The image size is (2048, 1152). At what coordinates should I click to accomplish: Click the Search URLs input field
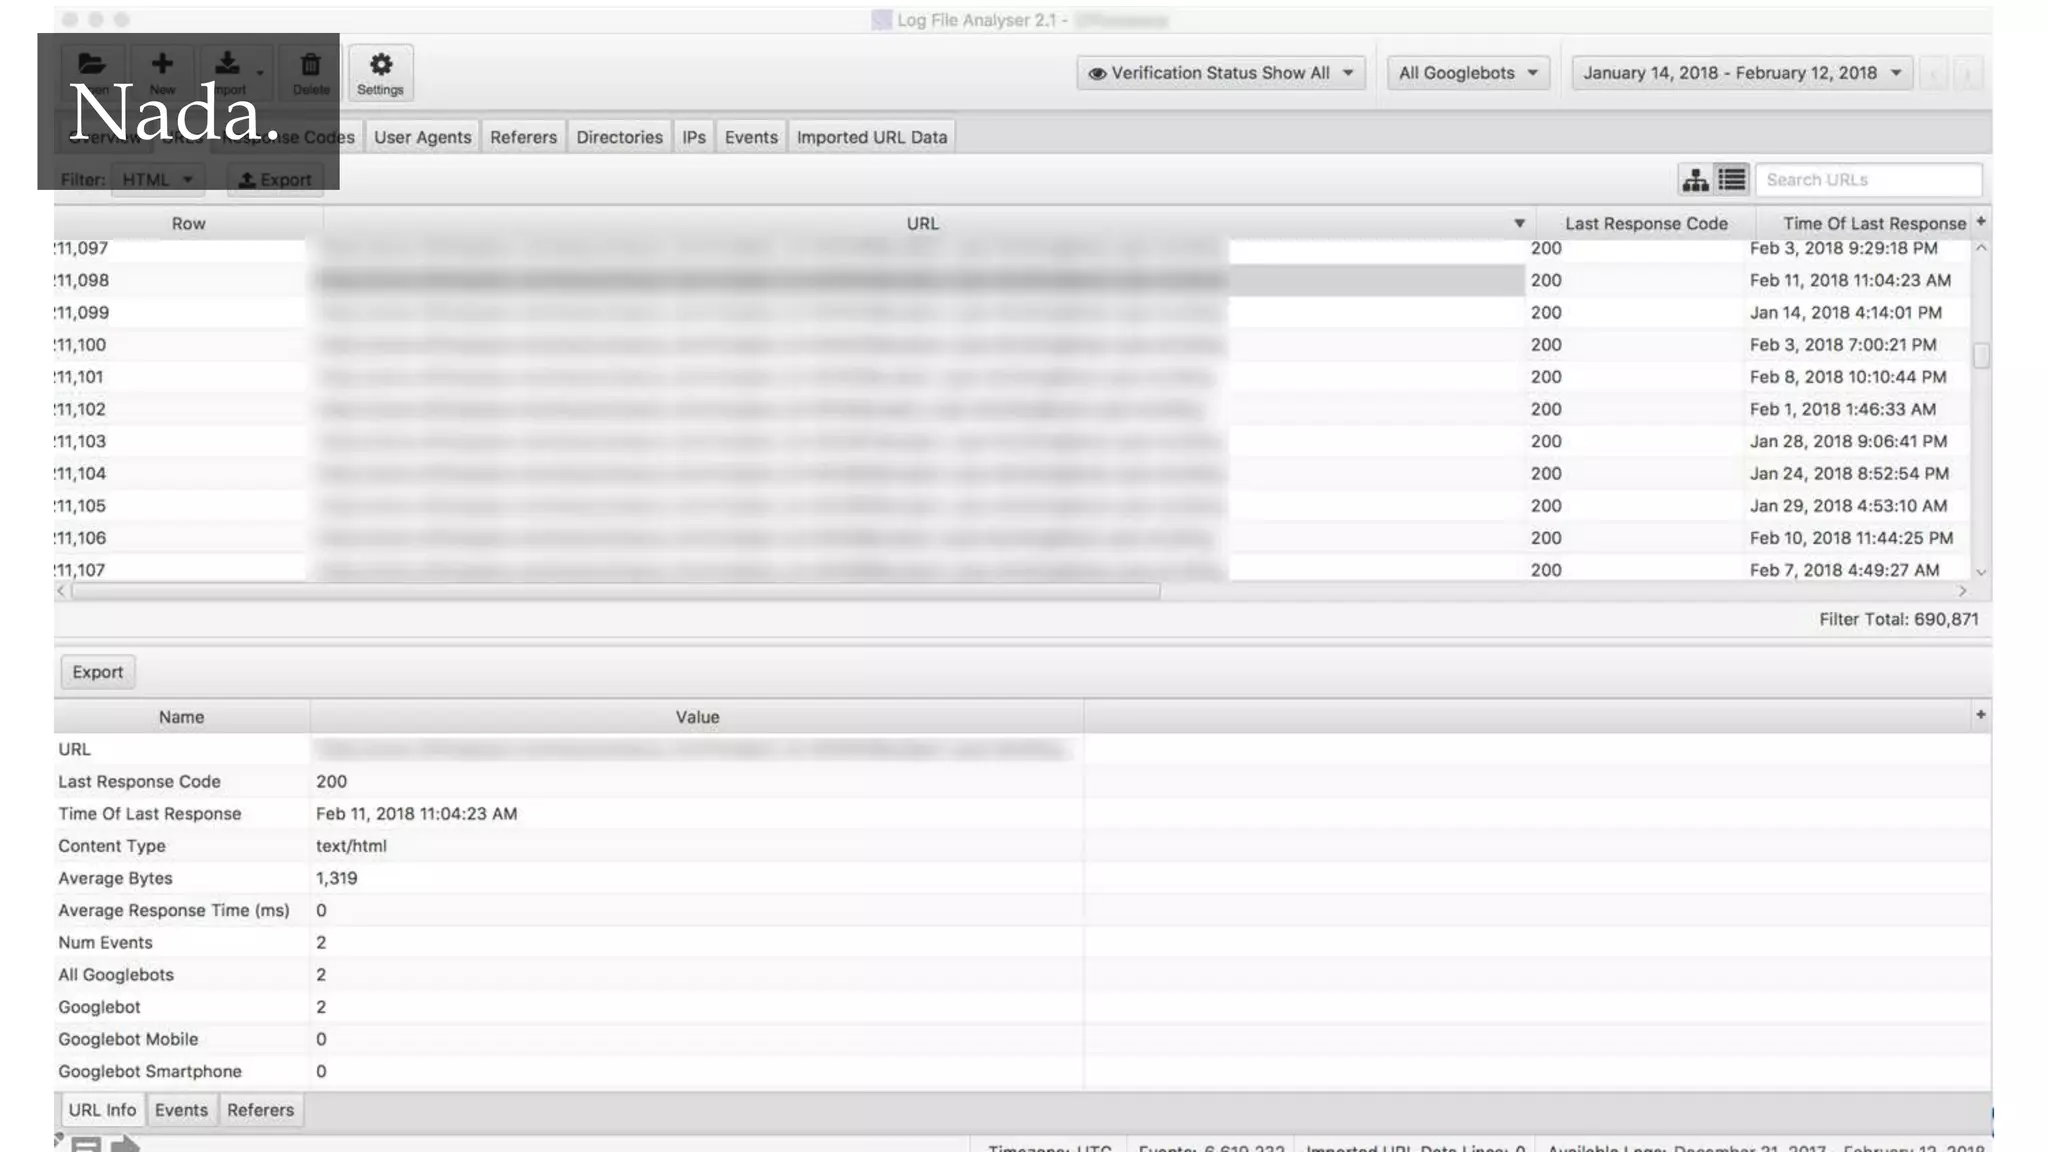(x=1867, y=180)
